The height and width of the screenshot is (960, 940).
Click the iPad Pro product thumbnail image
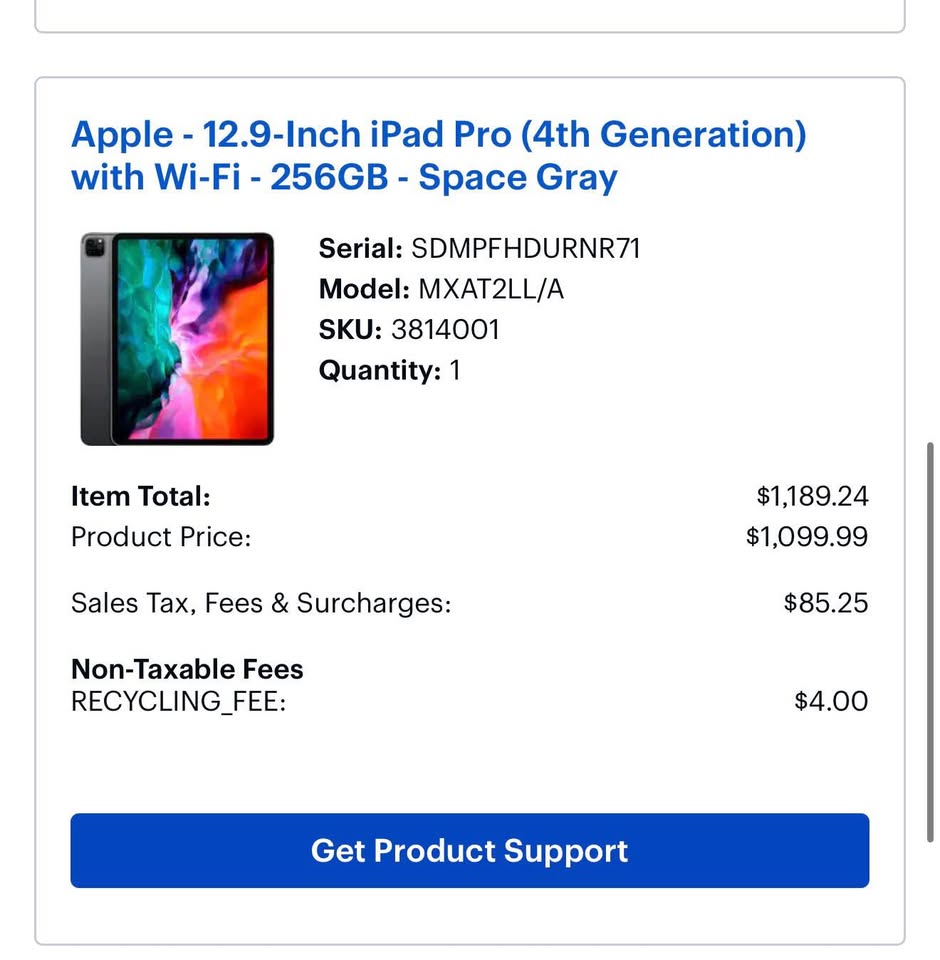click(177, 339)
